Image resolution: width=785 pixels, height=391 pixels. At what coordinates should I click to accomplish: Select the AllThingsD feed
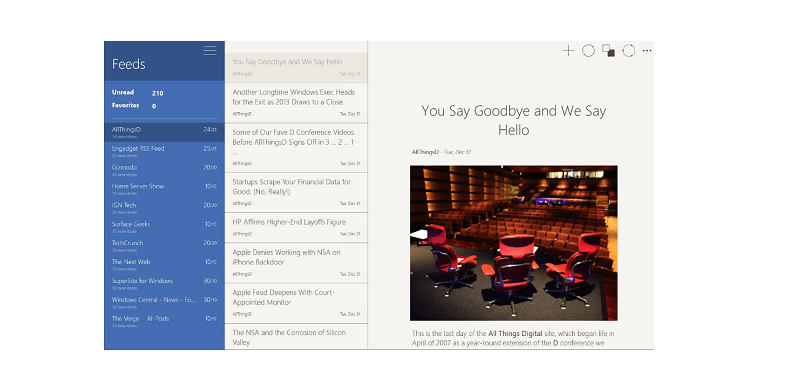(164, 132)
